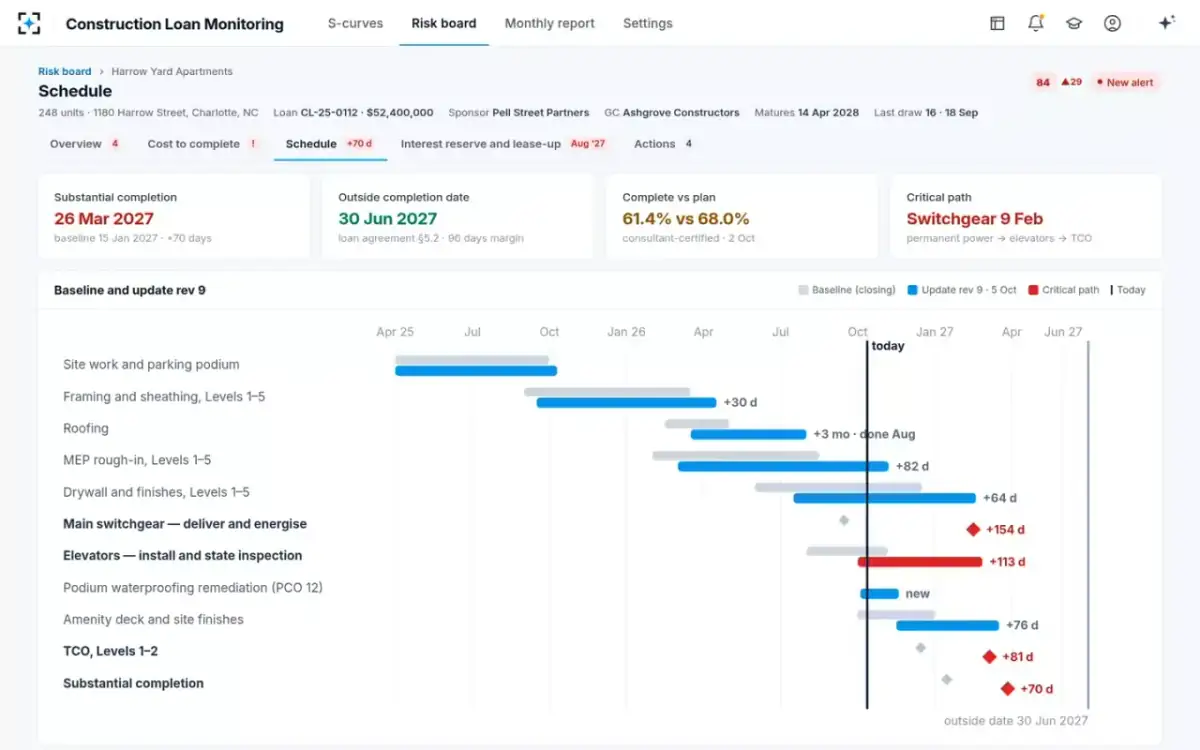Click the blue MEP rough-in bar
This screenshot has height=750, width=1200.
click(783, 466)
